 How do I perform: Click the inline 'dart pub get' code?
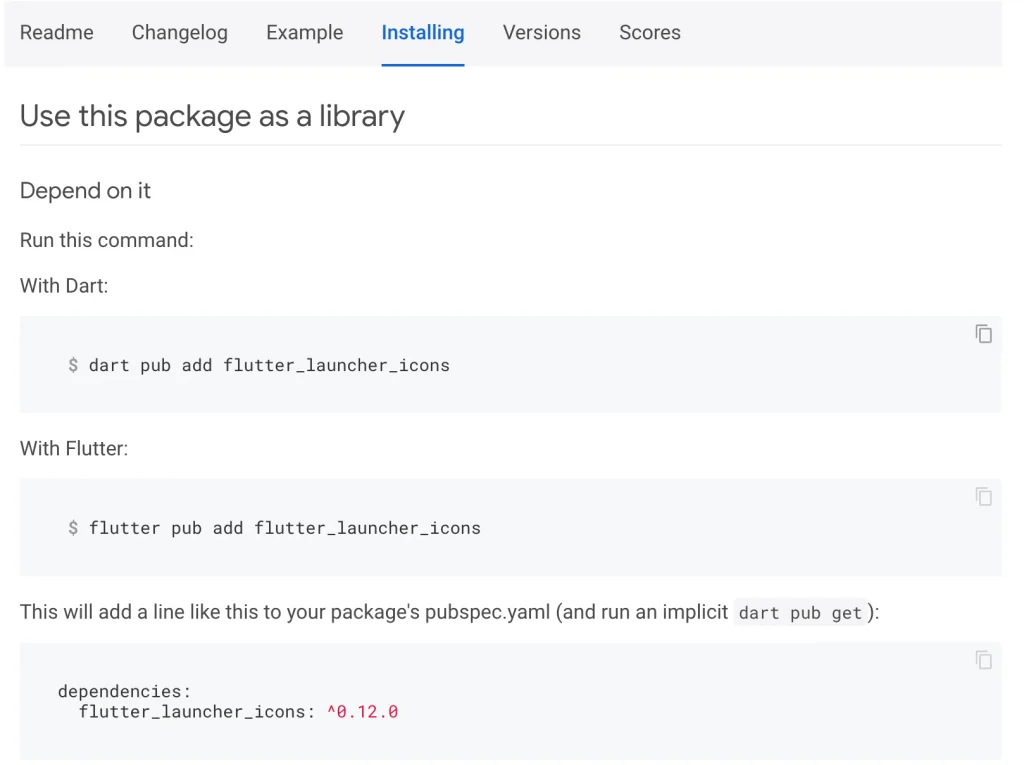click(799, 613)
